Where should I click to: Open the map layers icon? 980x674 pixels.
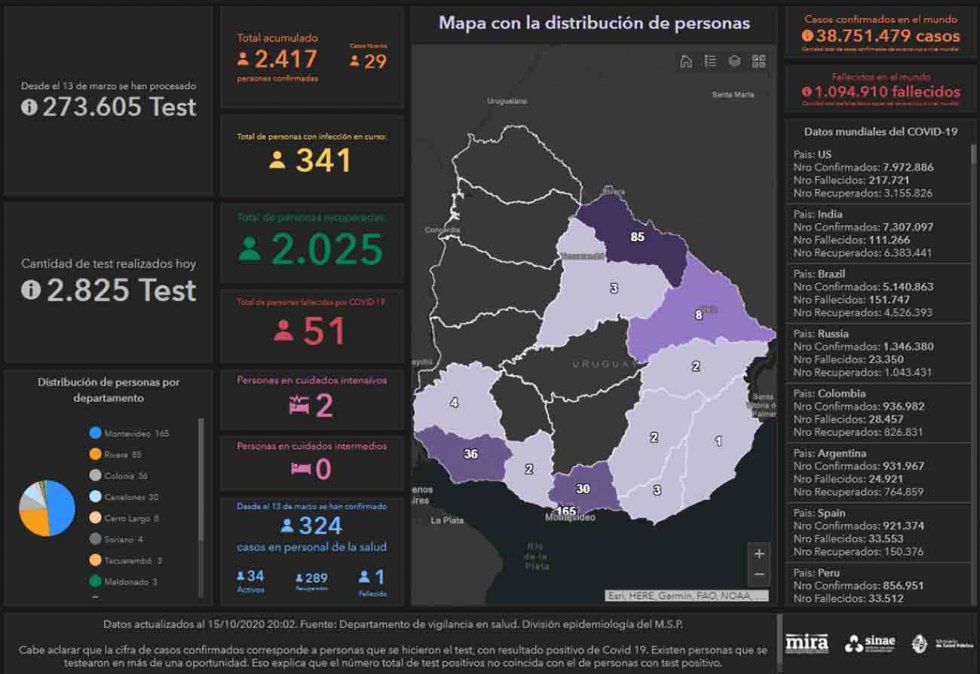click(x=735, y=61)
